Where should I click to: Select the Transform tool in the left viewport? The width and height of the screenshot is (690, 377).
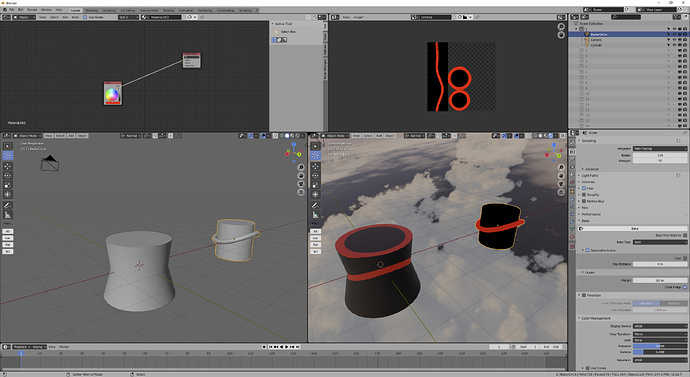click(7, 194)
